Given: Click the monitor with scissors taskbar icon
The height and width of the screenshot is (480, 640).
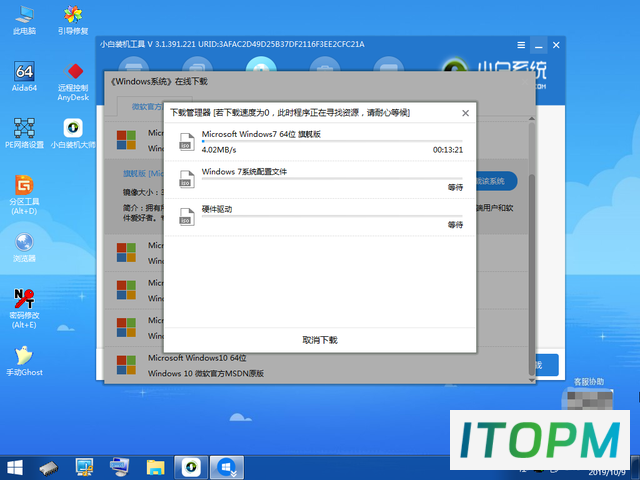Looking at the screenshot, I should [84, 468].
